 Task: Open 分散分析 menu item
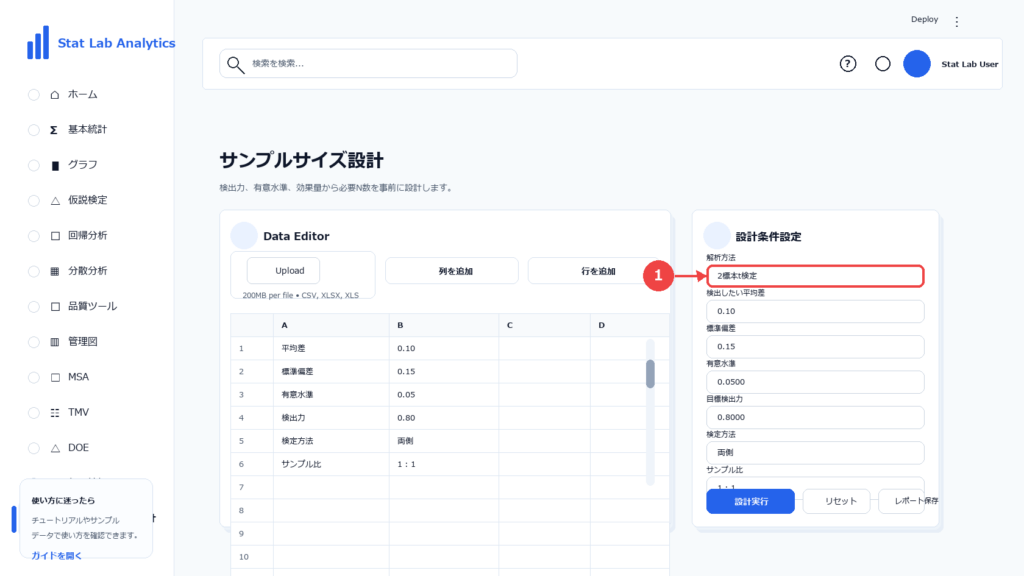pos(88,271)
